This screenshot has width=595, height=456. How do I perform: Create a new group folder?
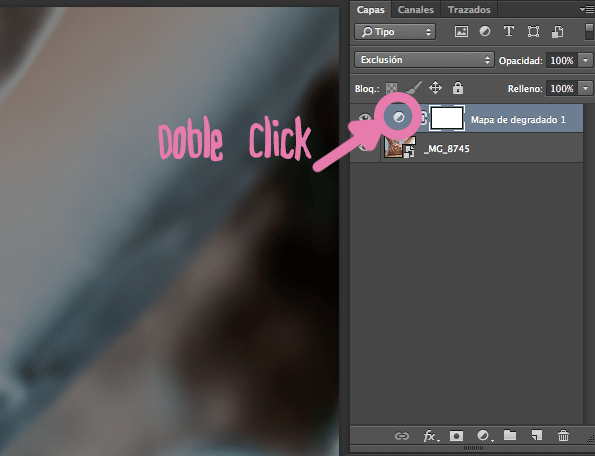(510, 435)
